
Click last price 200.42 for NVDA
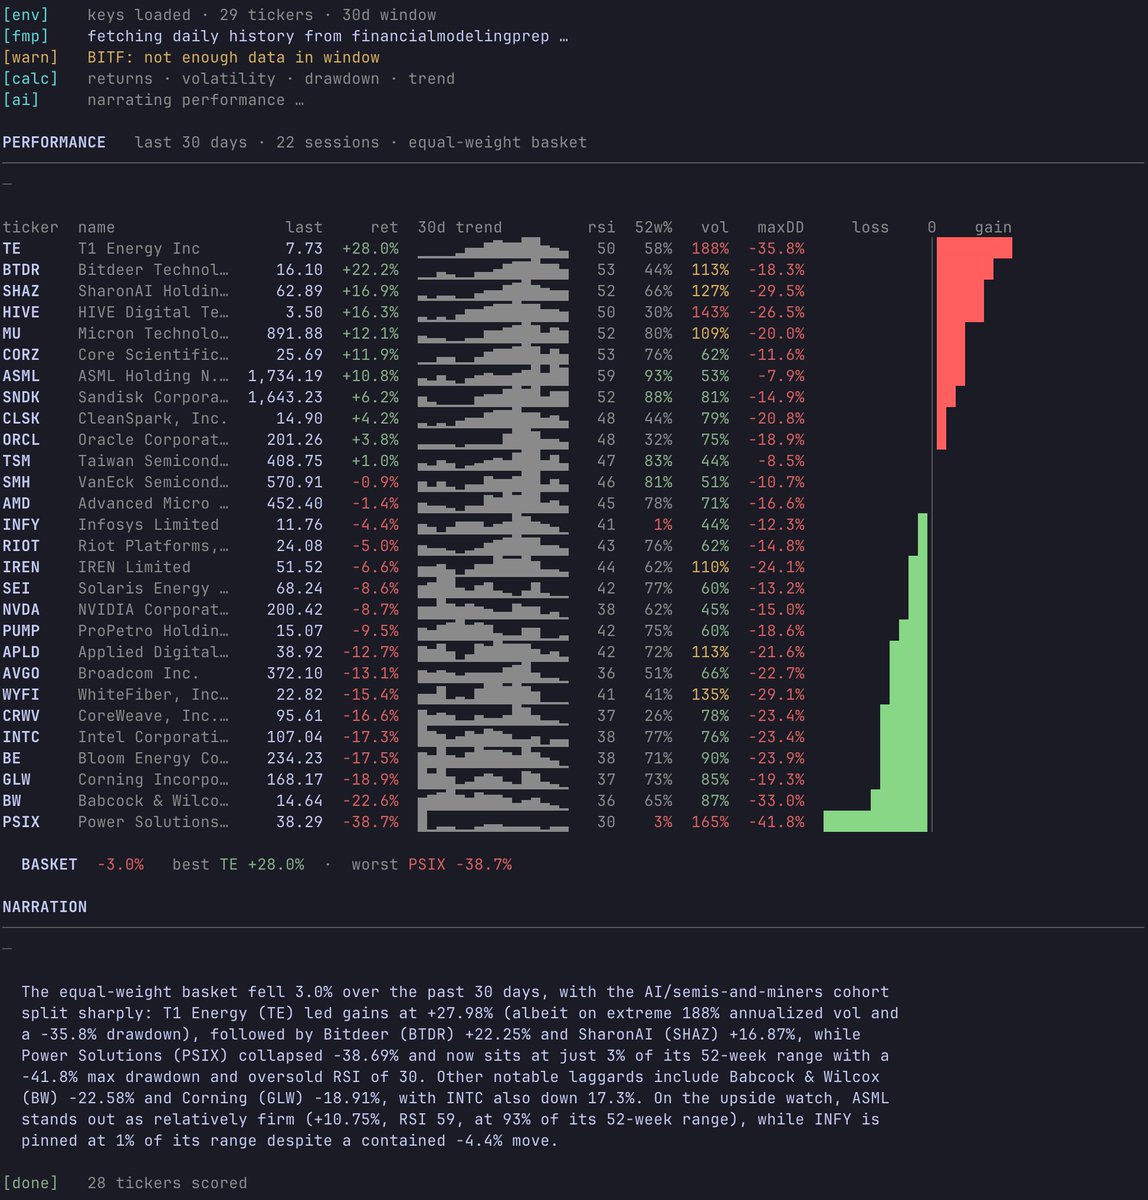[295, 610]
